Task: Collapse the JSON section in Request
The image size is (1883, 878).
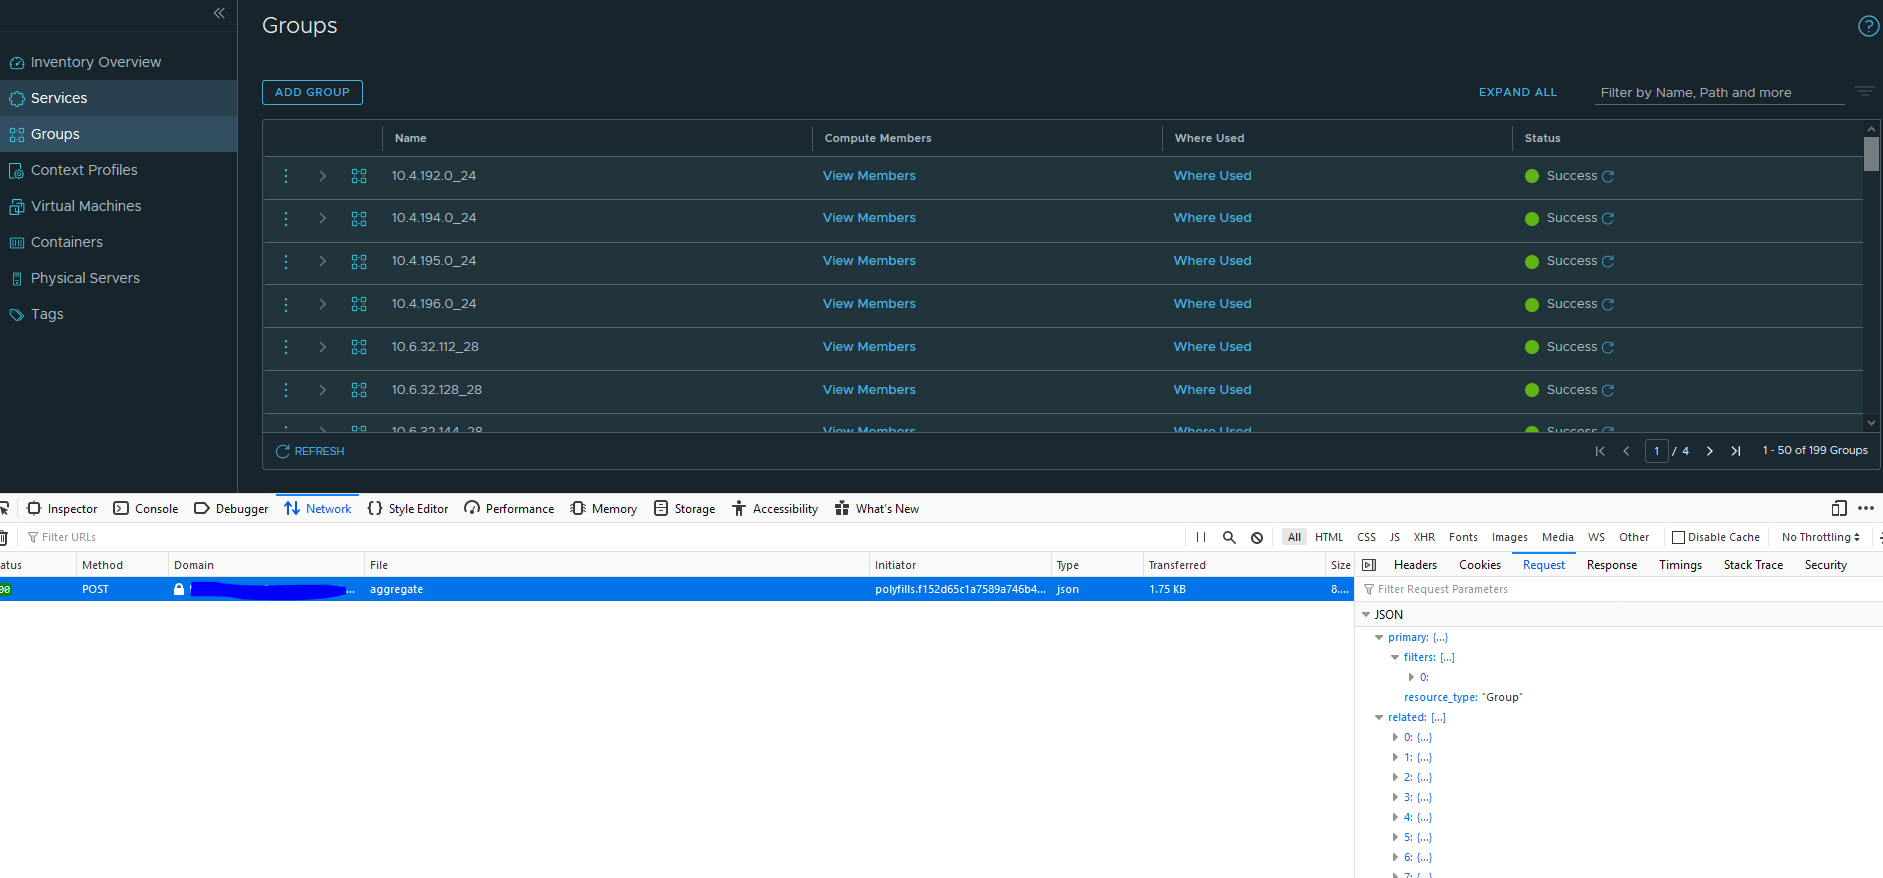Action: (1366, 615)
